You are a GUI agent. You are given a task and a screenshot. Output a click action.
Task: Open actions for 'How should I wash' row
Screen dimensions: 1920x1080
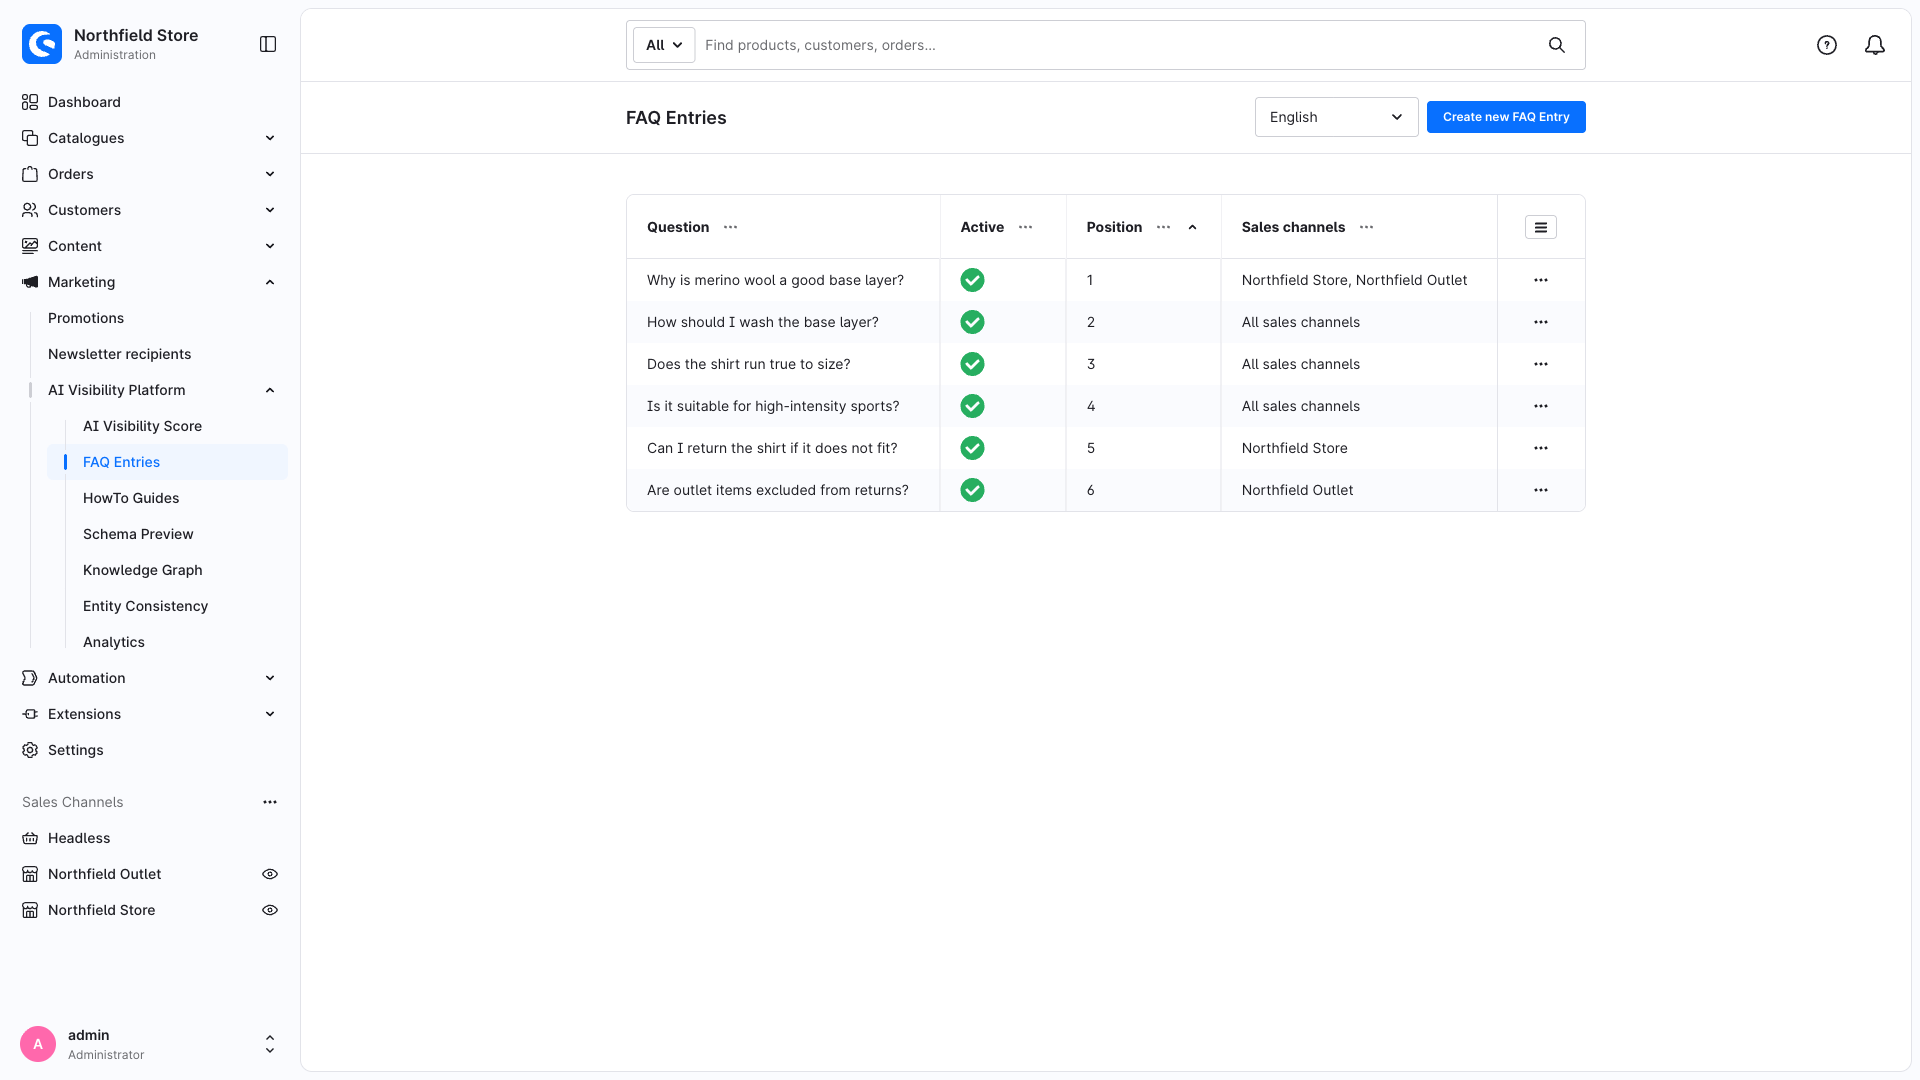pos(1541,322)
